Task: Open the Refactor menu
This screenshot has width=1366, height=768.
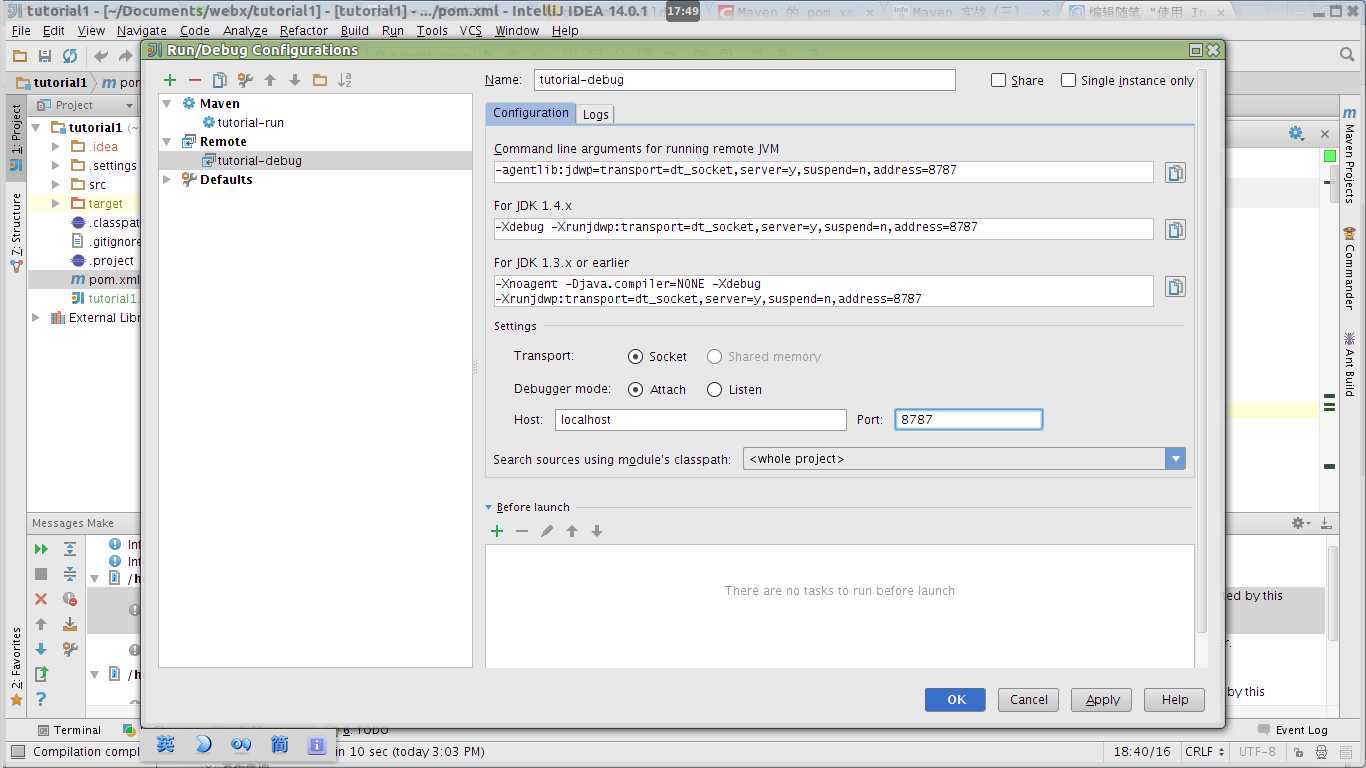Action: (x=303, y=30)
